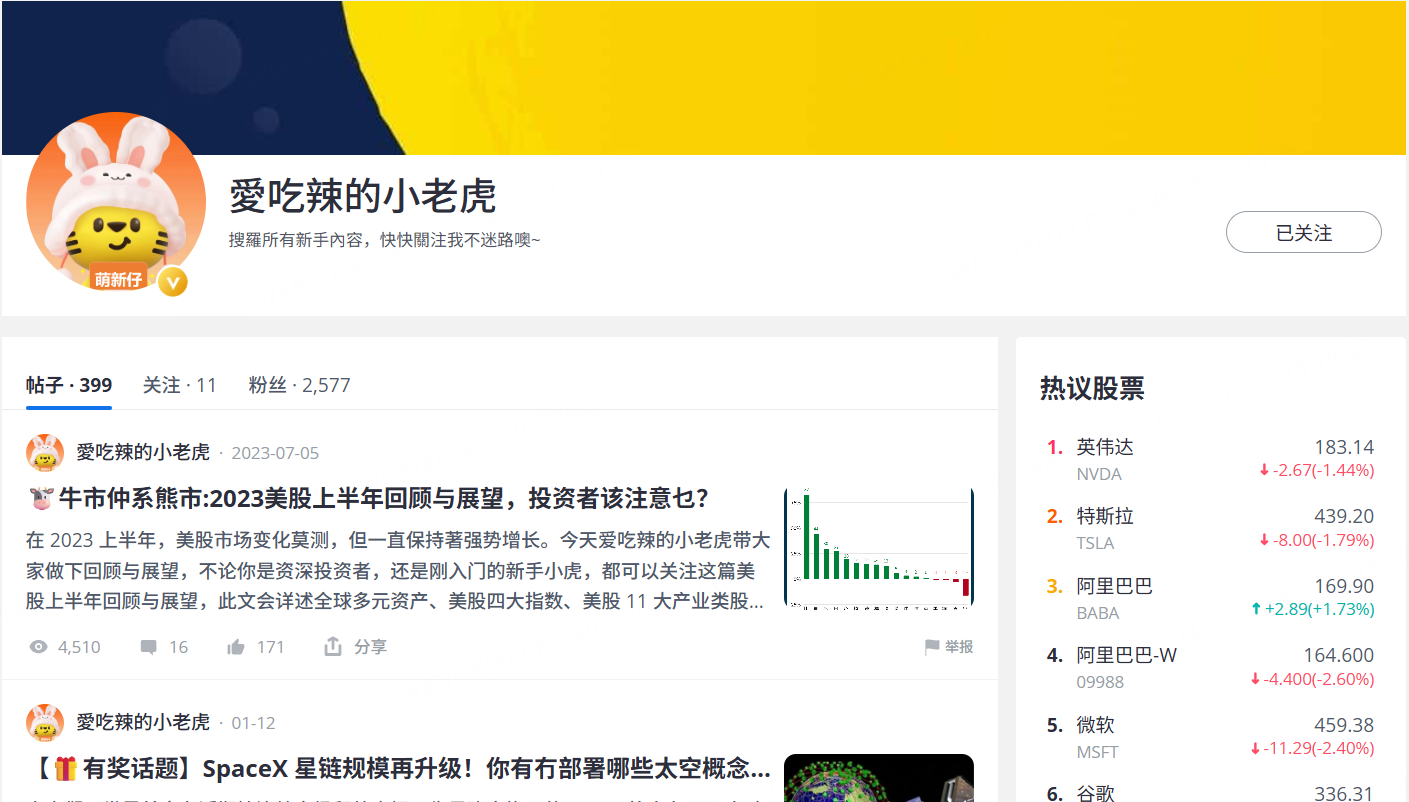Click the large profile avatar

[116, 203]
